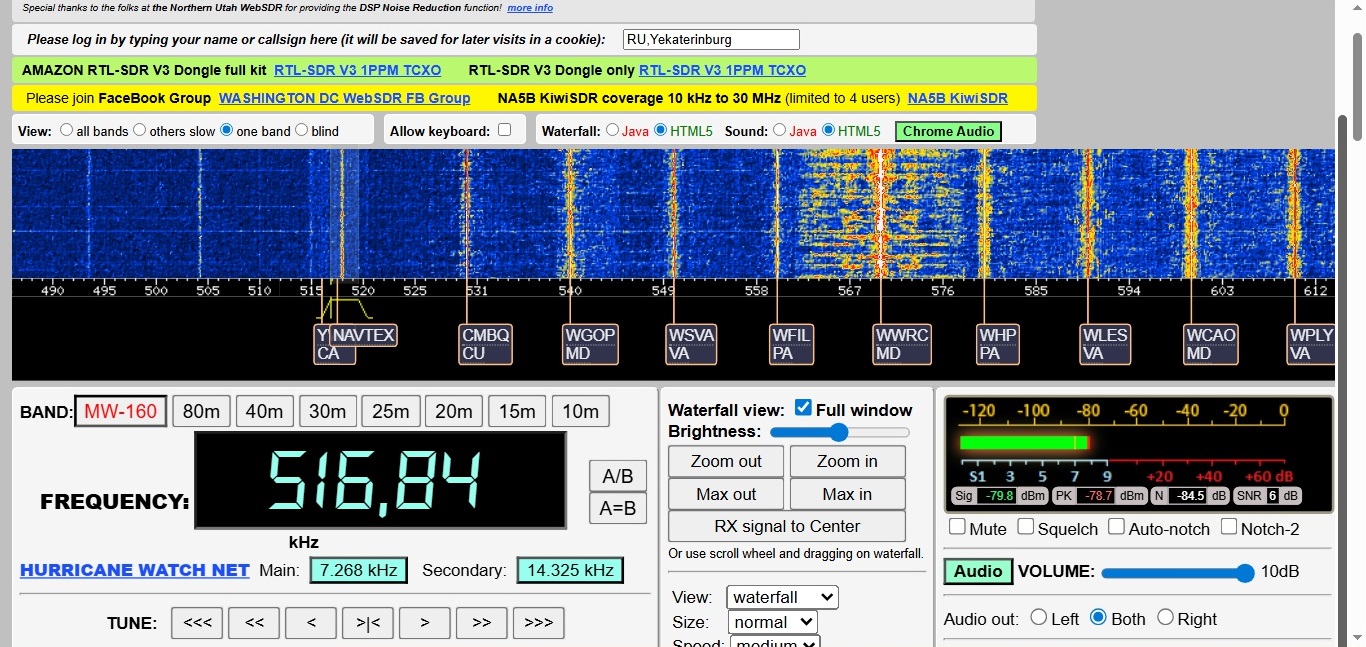
Task: Enable the Mute checkbox
Action: coord(958,527)
